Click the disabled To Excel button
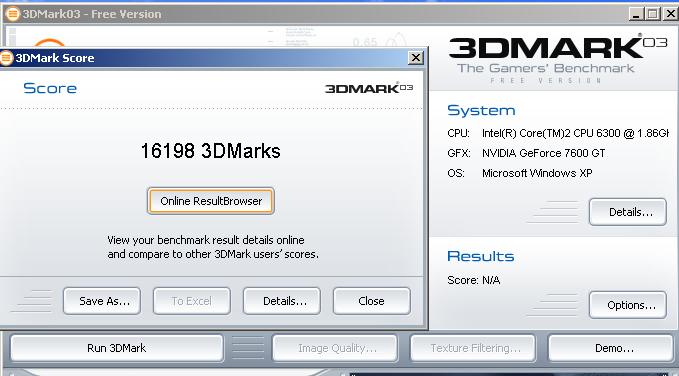Image resolution: width=679 pixels, height=376 pixels. [192, 301]
